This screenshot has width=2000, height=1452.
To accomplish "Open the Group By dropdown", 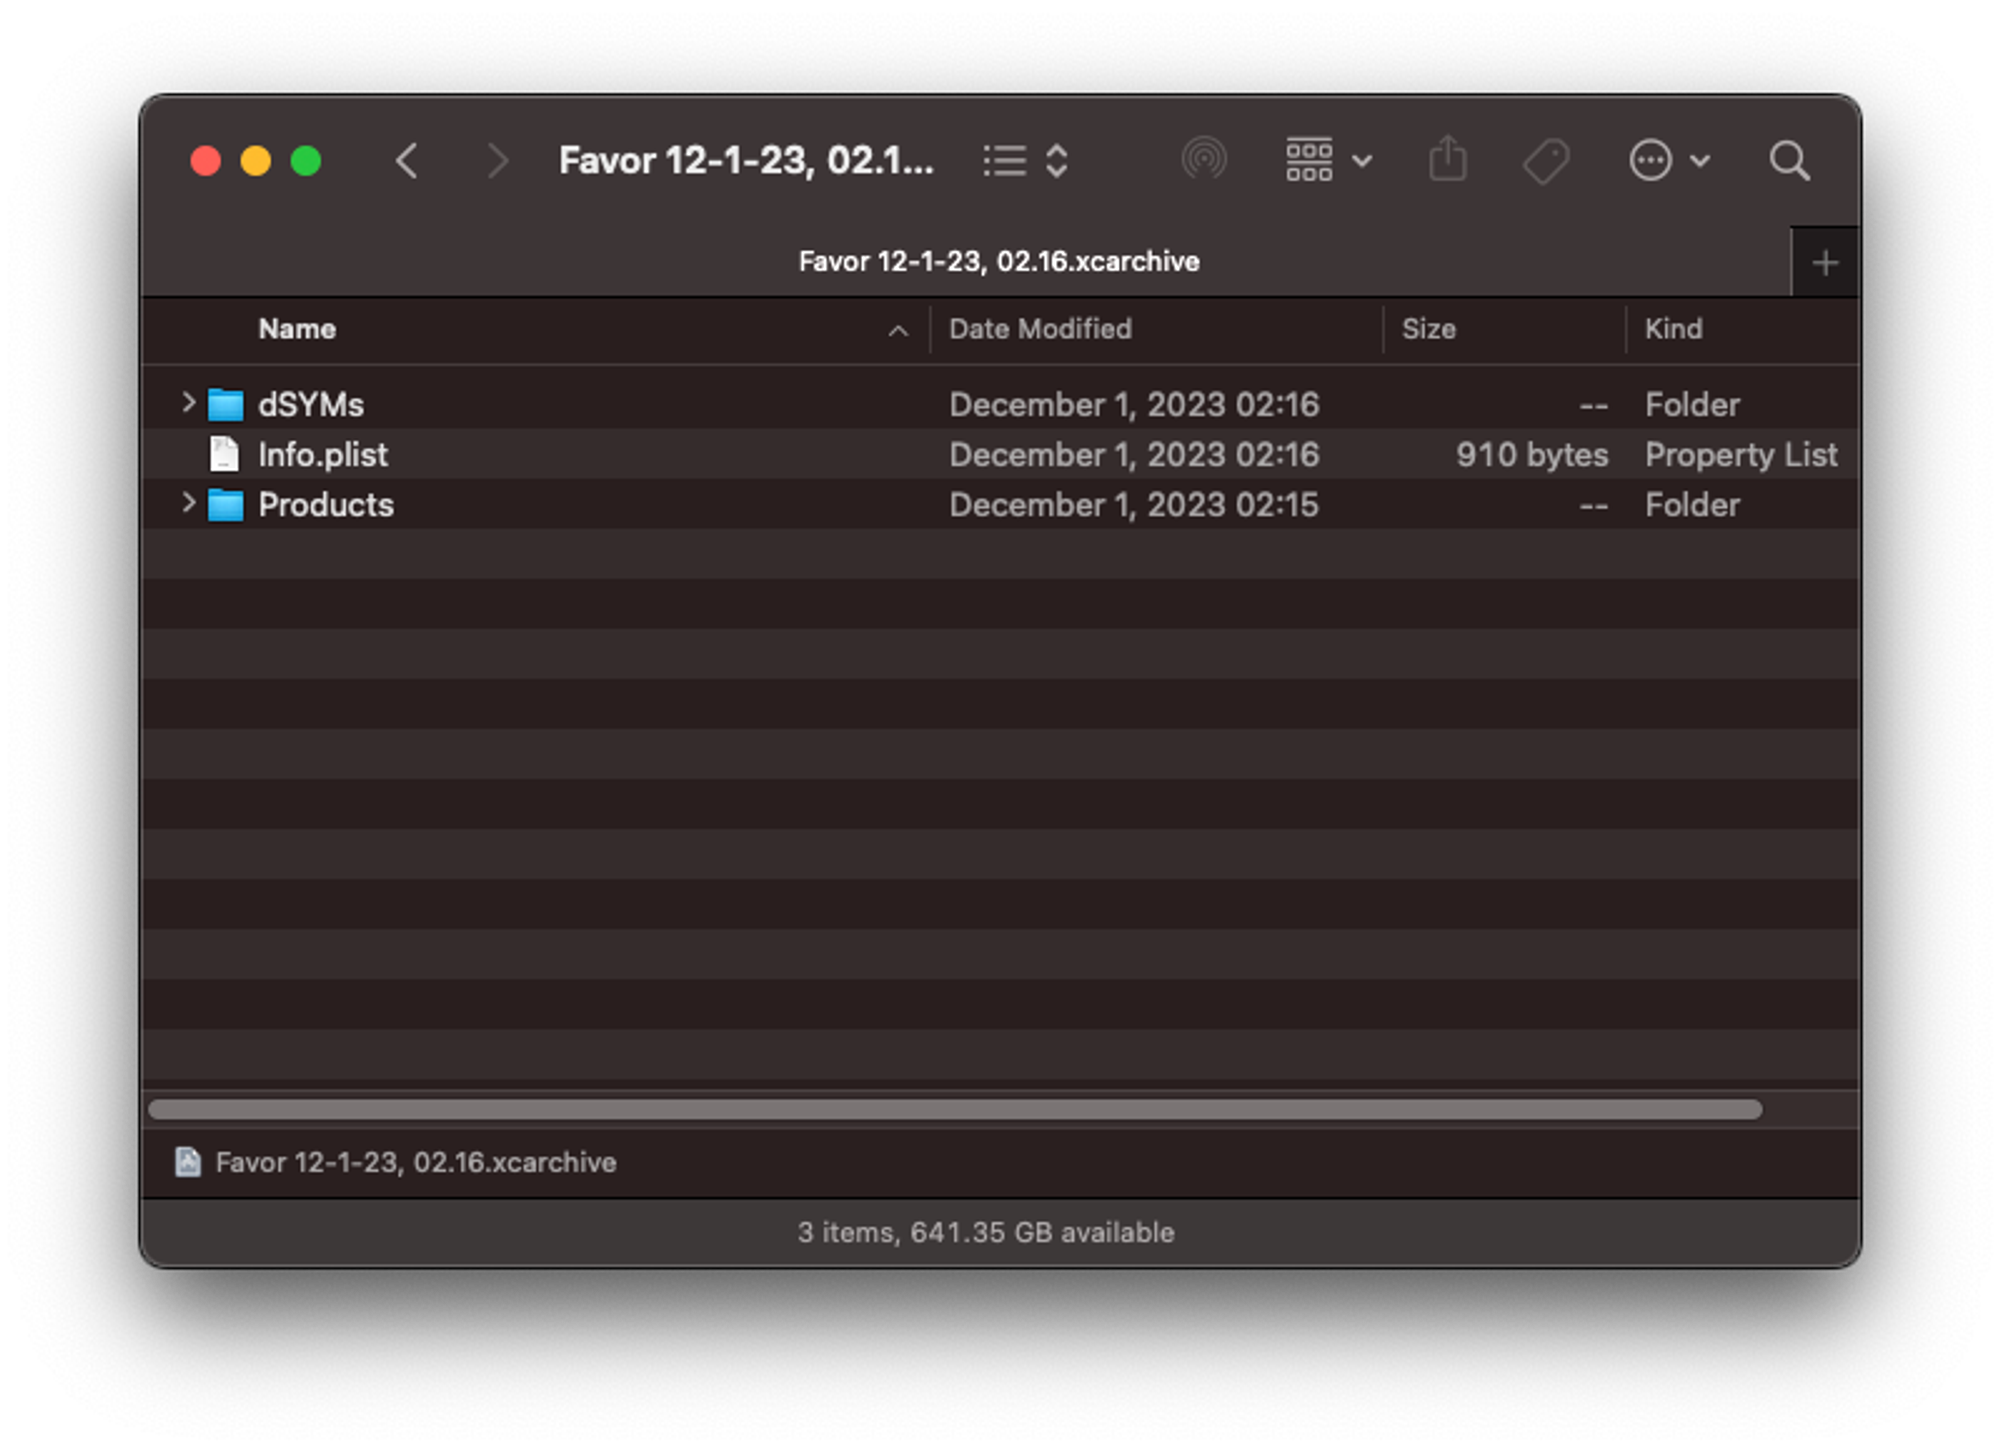I will click(1328, 160).
